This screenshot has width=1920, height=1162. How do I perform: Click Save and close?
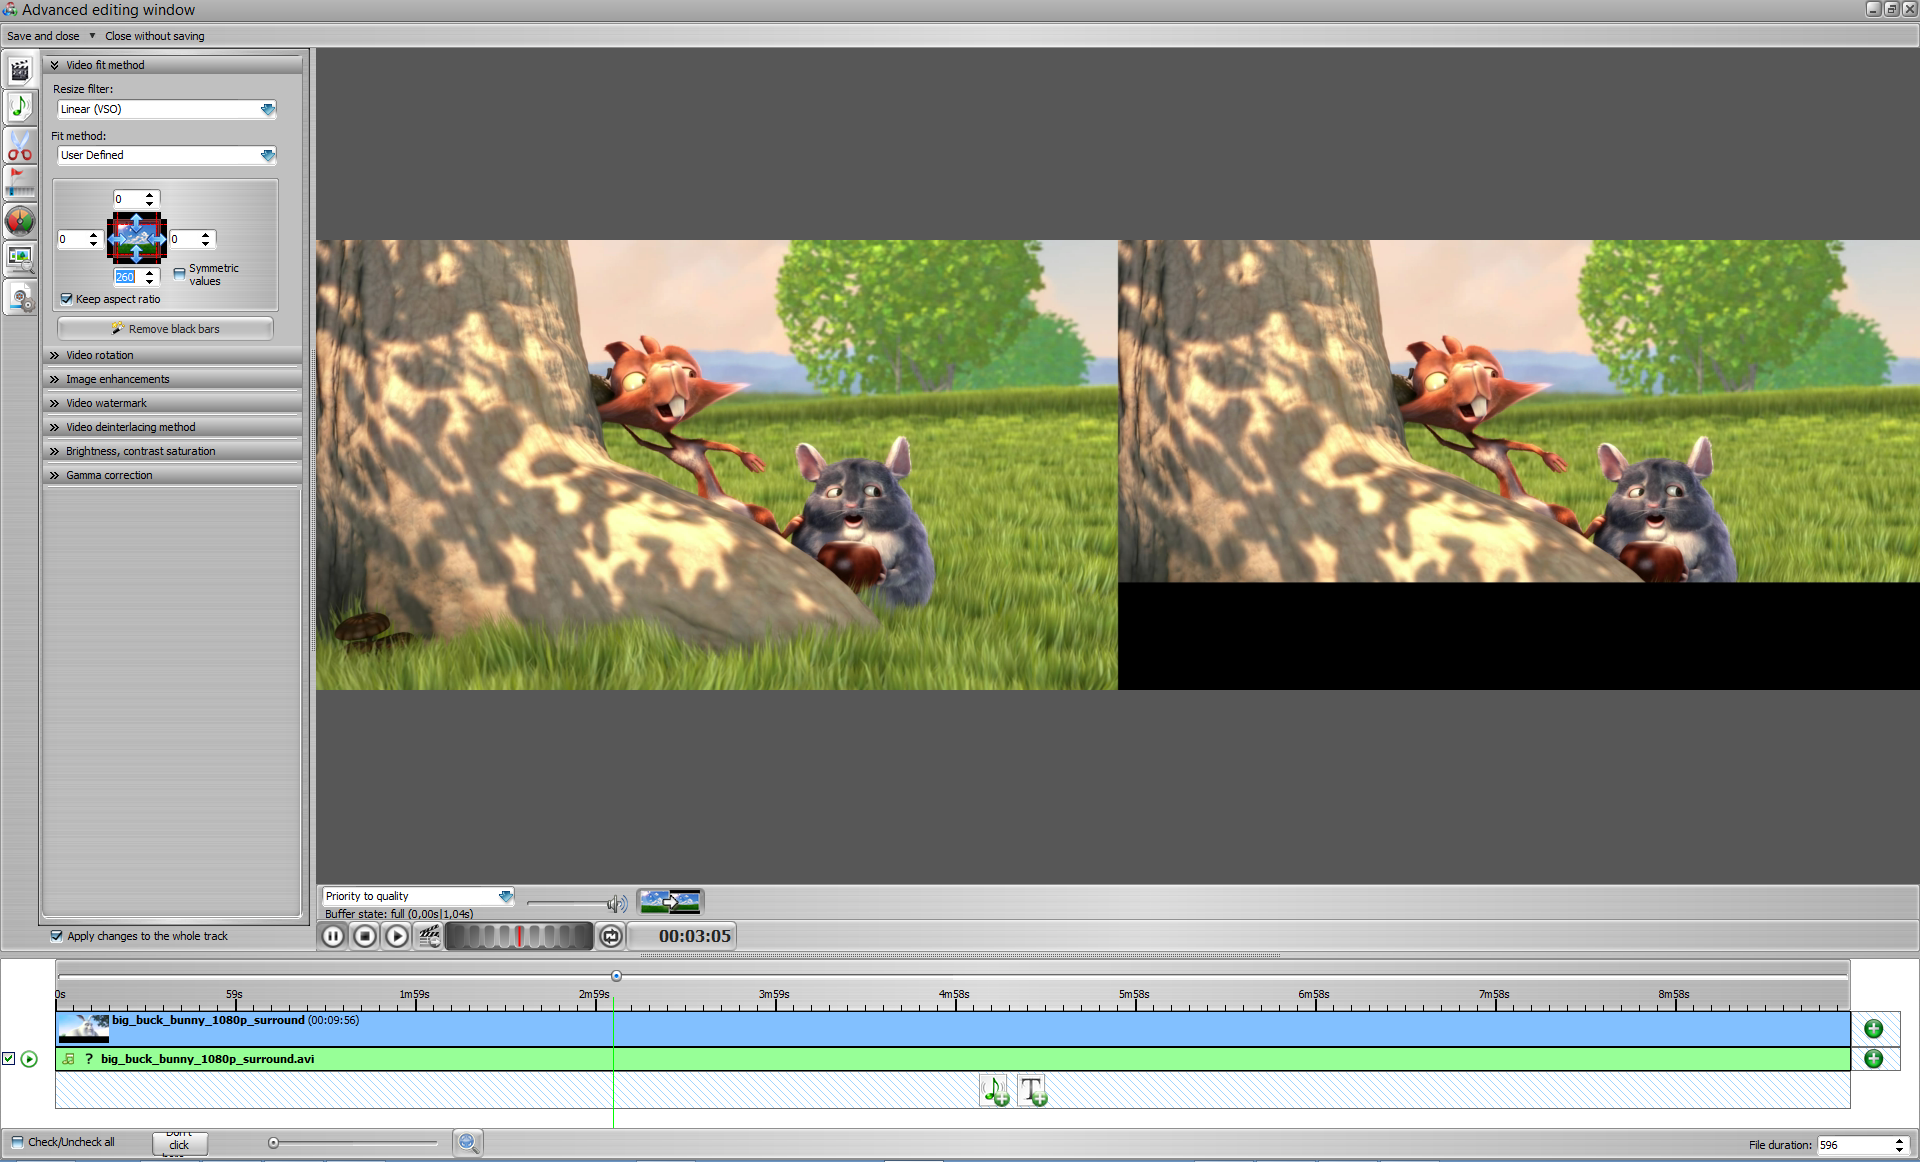point(43,36)
